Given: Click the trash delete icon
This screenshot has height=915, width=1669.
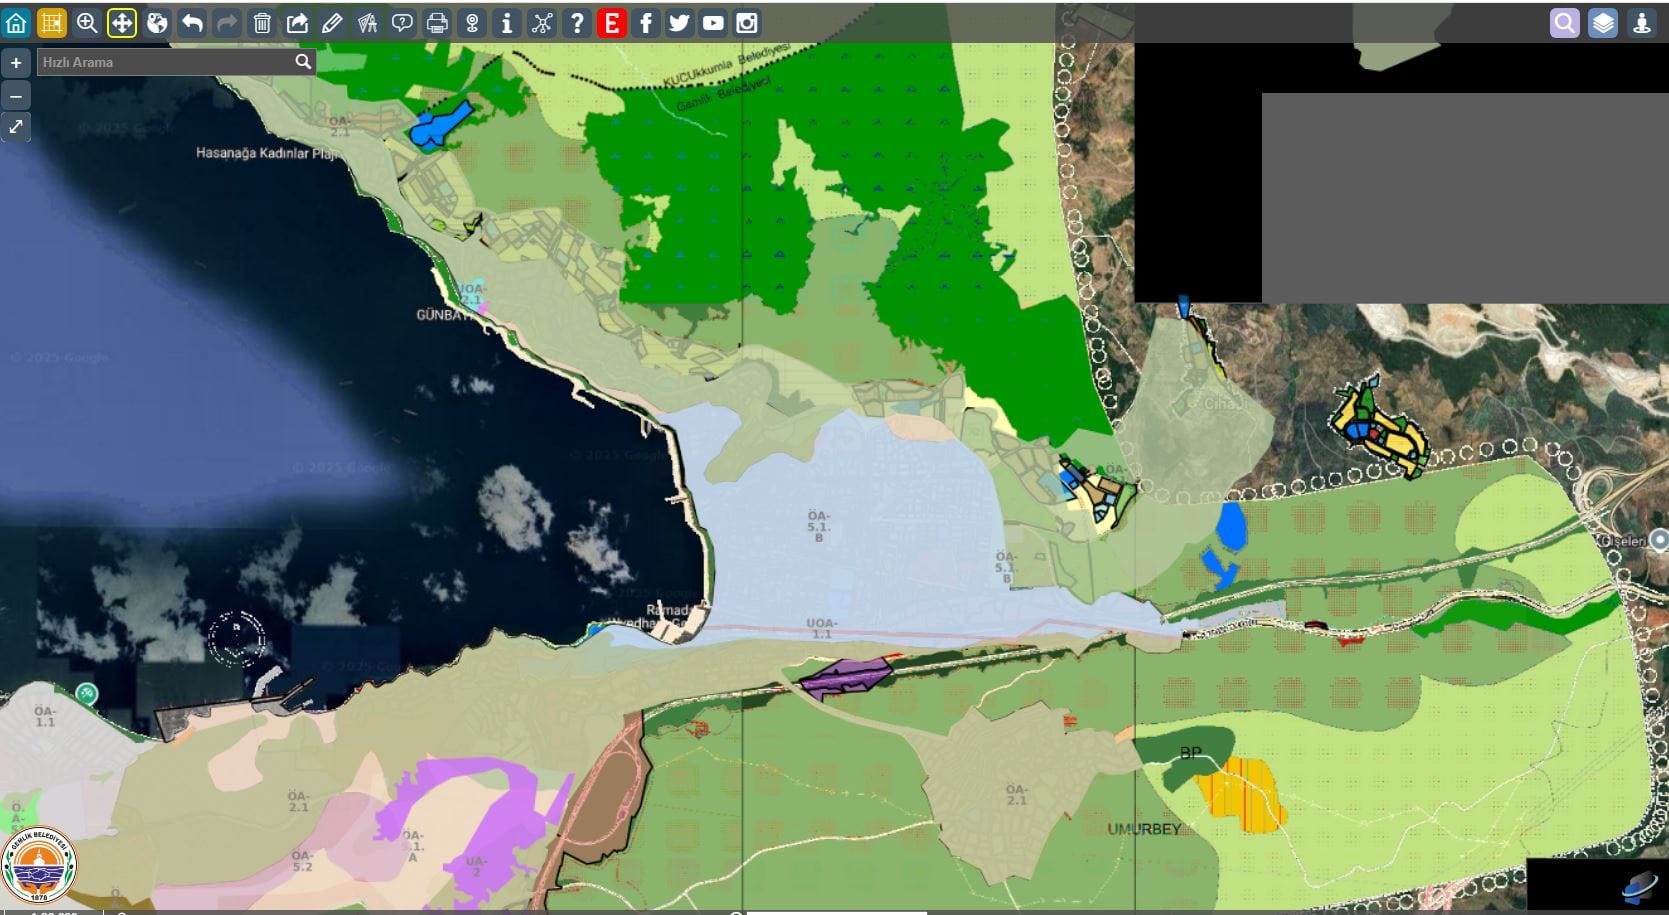Looking at the screenshot, I should click(x=262, y=23).
